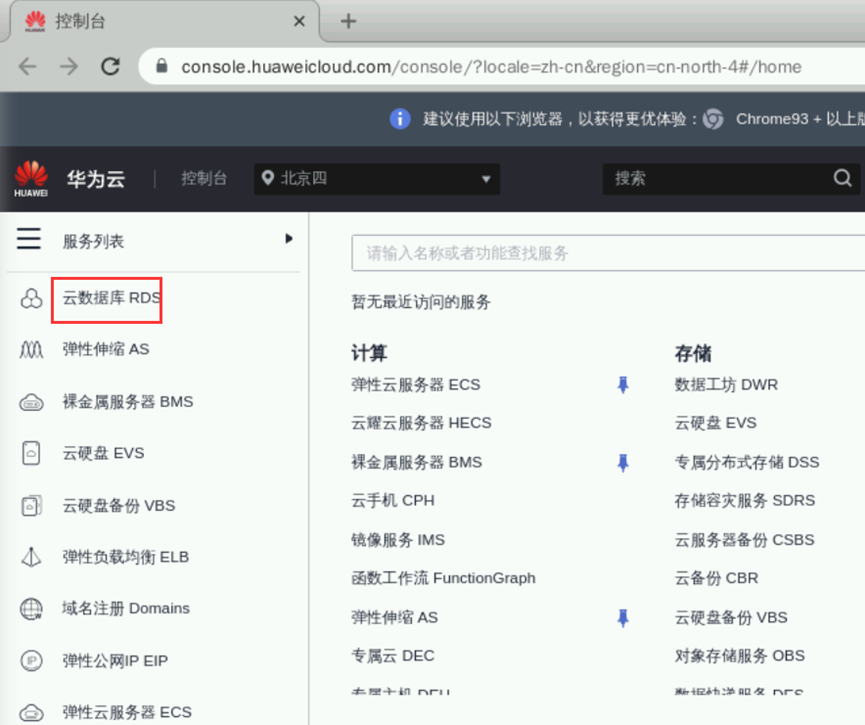Click the header 搜索 search field
The height and width of the screenshot is (725, 865).
731,179
